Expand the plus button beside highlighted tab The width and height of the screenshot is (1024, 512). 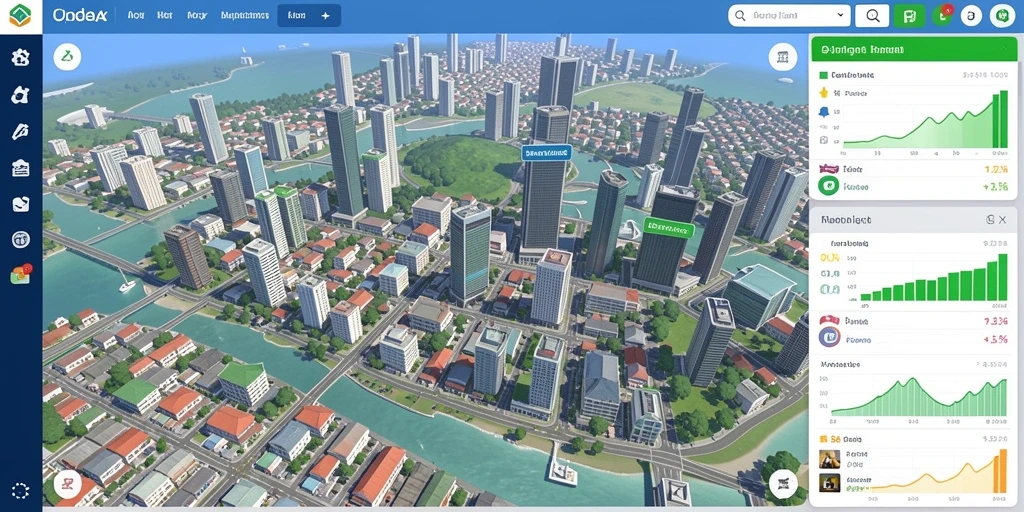coord(326,16)
